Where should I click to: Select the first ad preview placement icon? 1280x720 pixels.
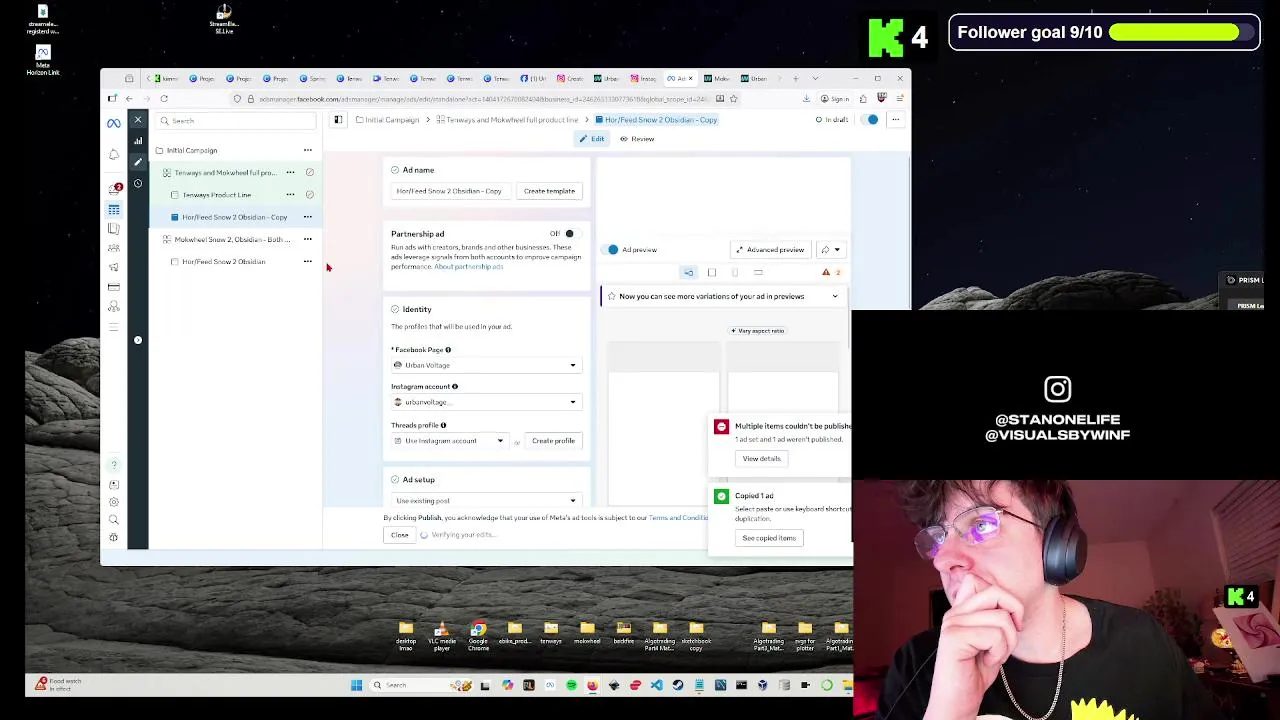[x=689, y=272]
